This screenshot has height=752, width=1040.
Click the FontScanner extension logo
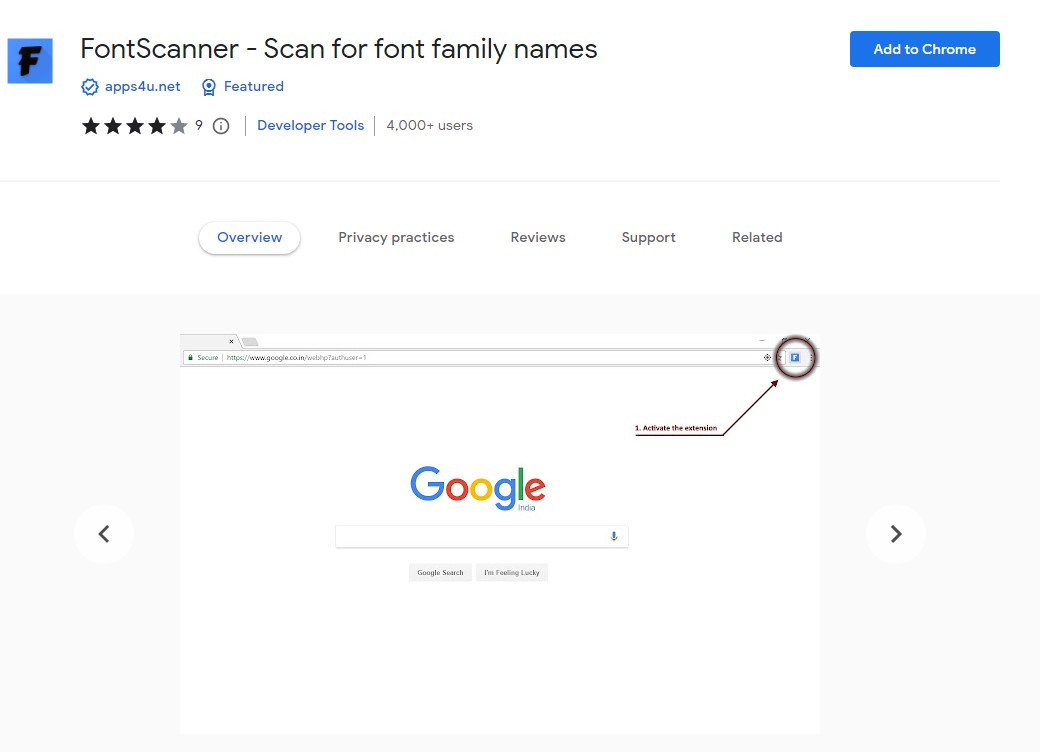(30, 60)
